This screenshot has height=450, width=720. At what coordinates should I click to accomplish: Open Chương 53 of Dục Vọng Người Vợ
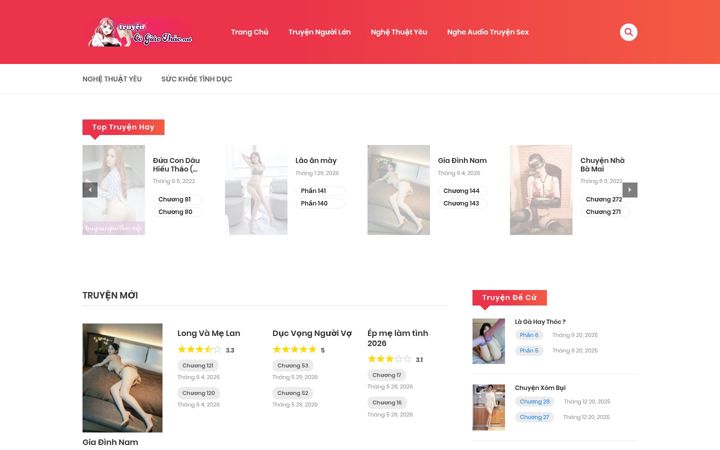coord(292,366)
